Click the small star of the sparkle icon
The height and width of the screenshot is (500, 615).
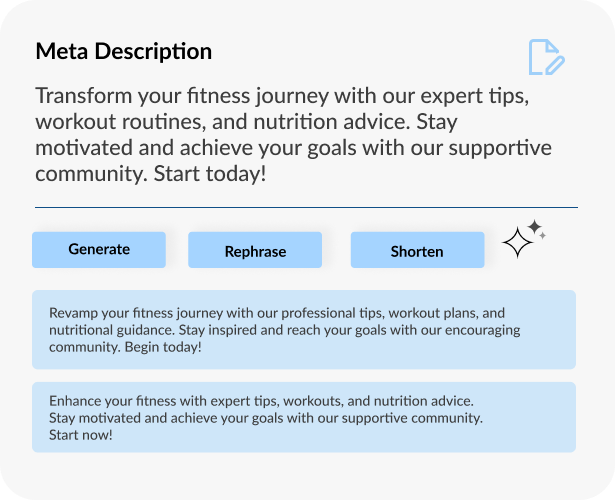click(x=537, y=229)
